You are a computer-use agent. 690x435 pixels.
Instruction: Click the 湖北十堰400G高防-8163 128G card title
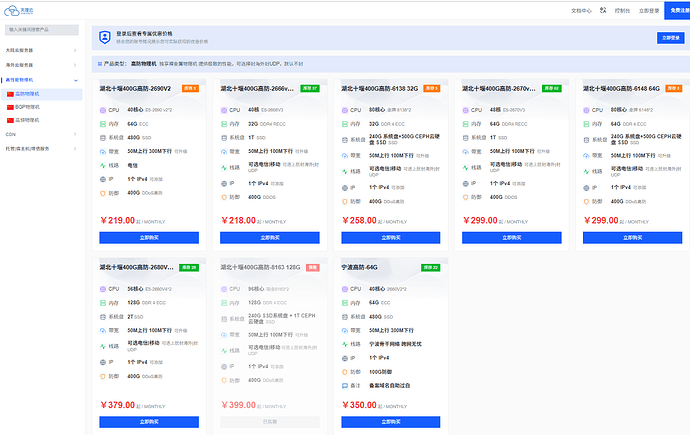pos(260,267)
